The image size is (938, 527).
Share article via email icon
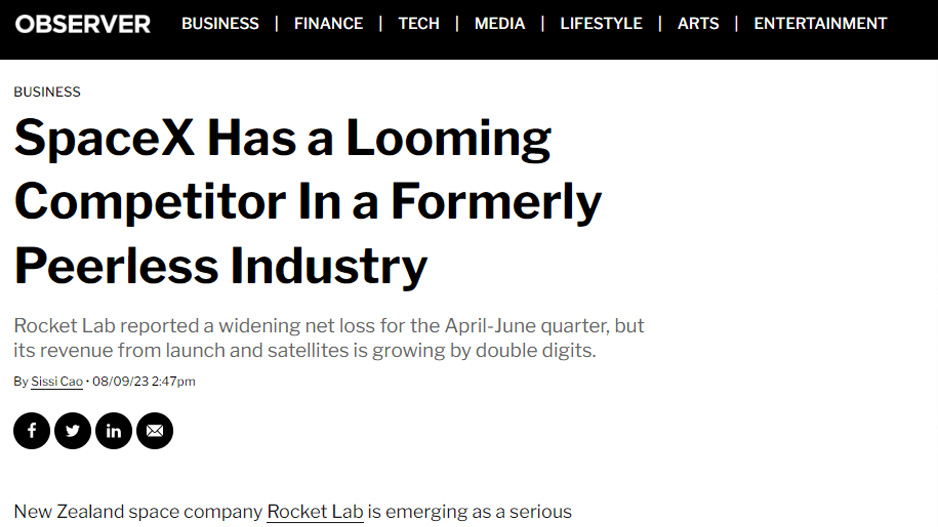click(155, 431)
